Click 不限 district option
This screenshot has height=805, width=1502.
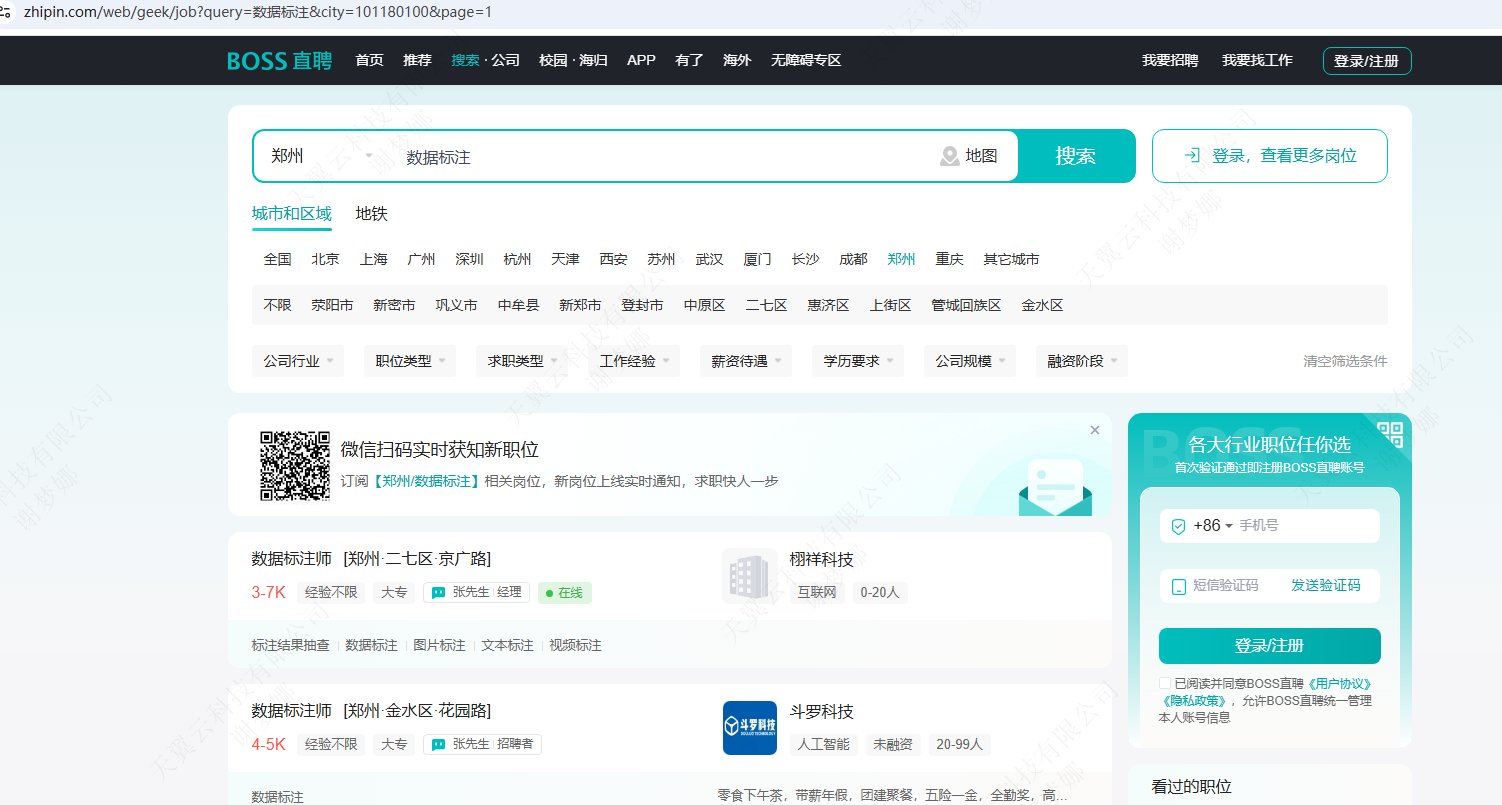click(277, 305)
